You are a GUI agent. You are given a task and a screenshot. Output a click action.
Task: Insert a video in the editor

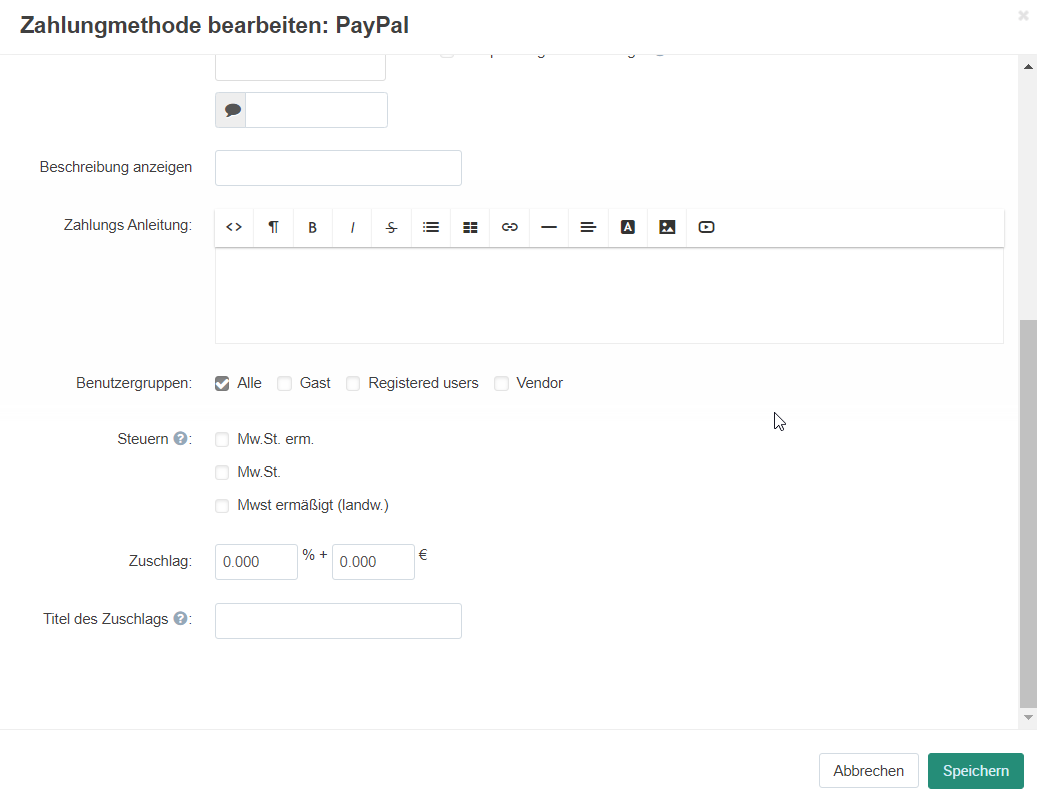pyautogui.click(x=706, y=227)
